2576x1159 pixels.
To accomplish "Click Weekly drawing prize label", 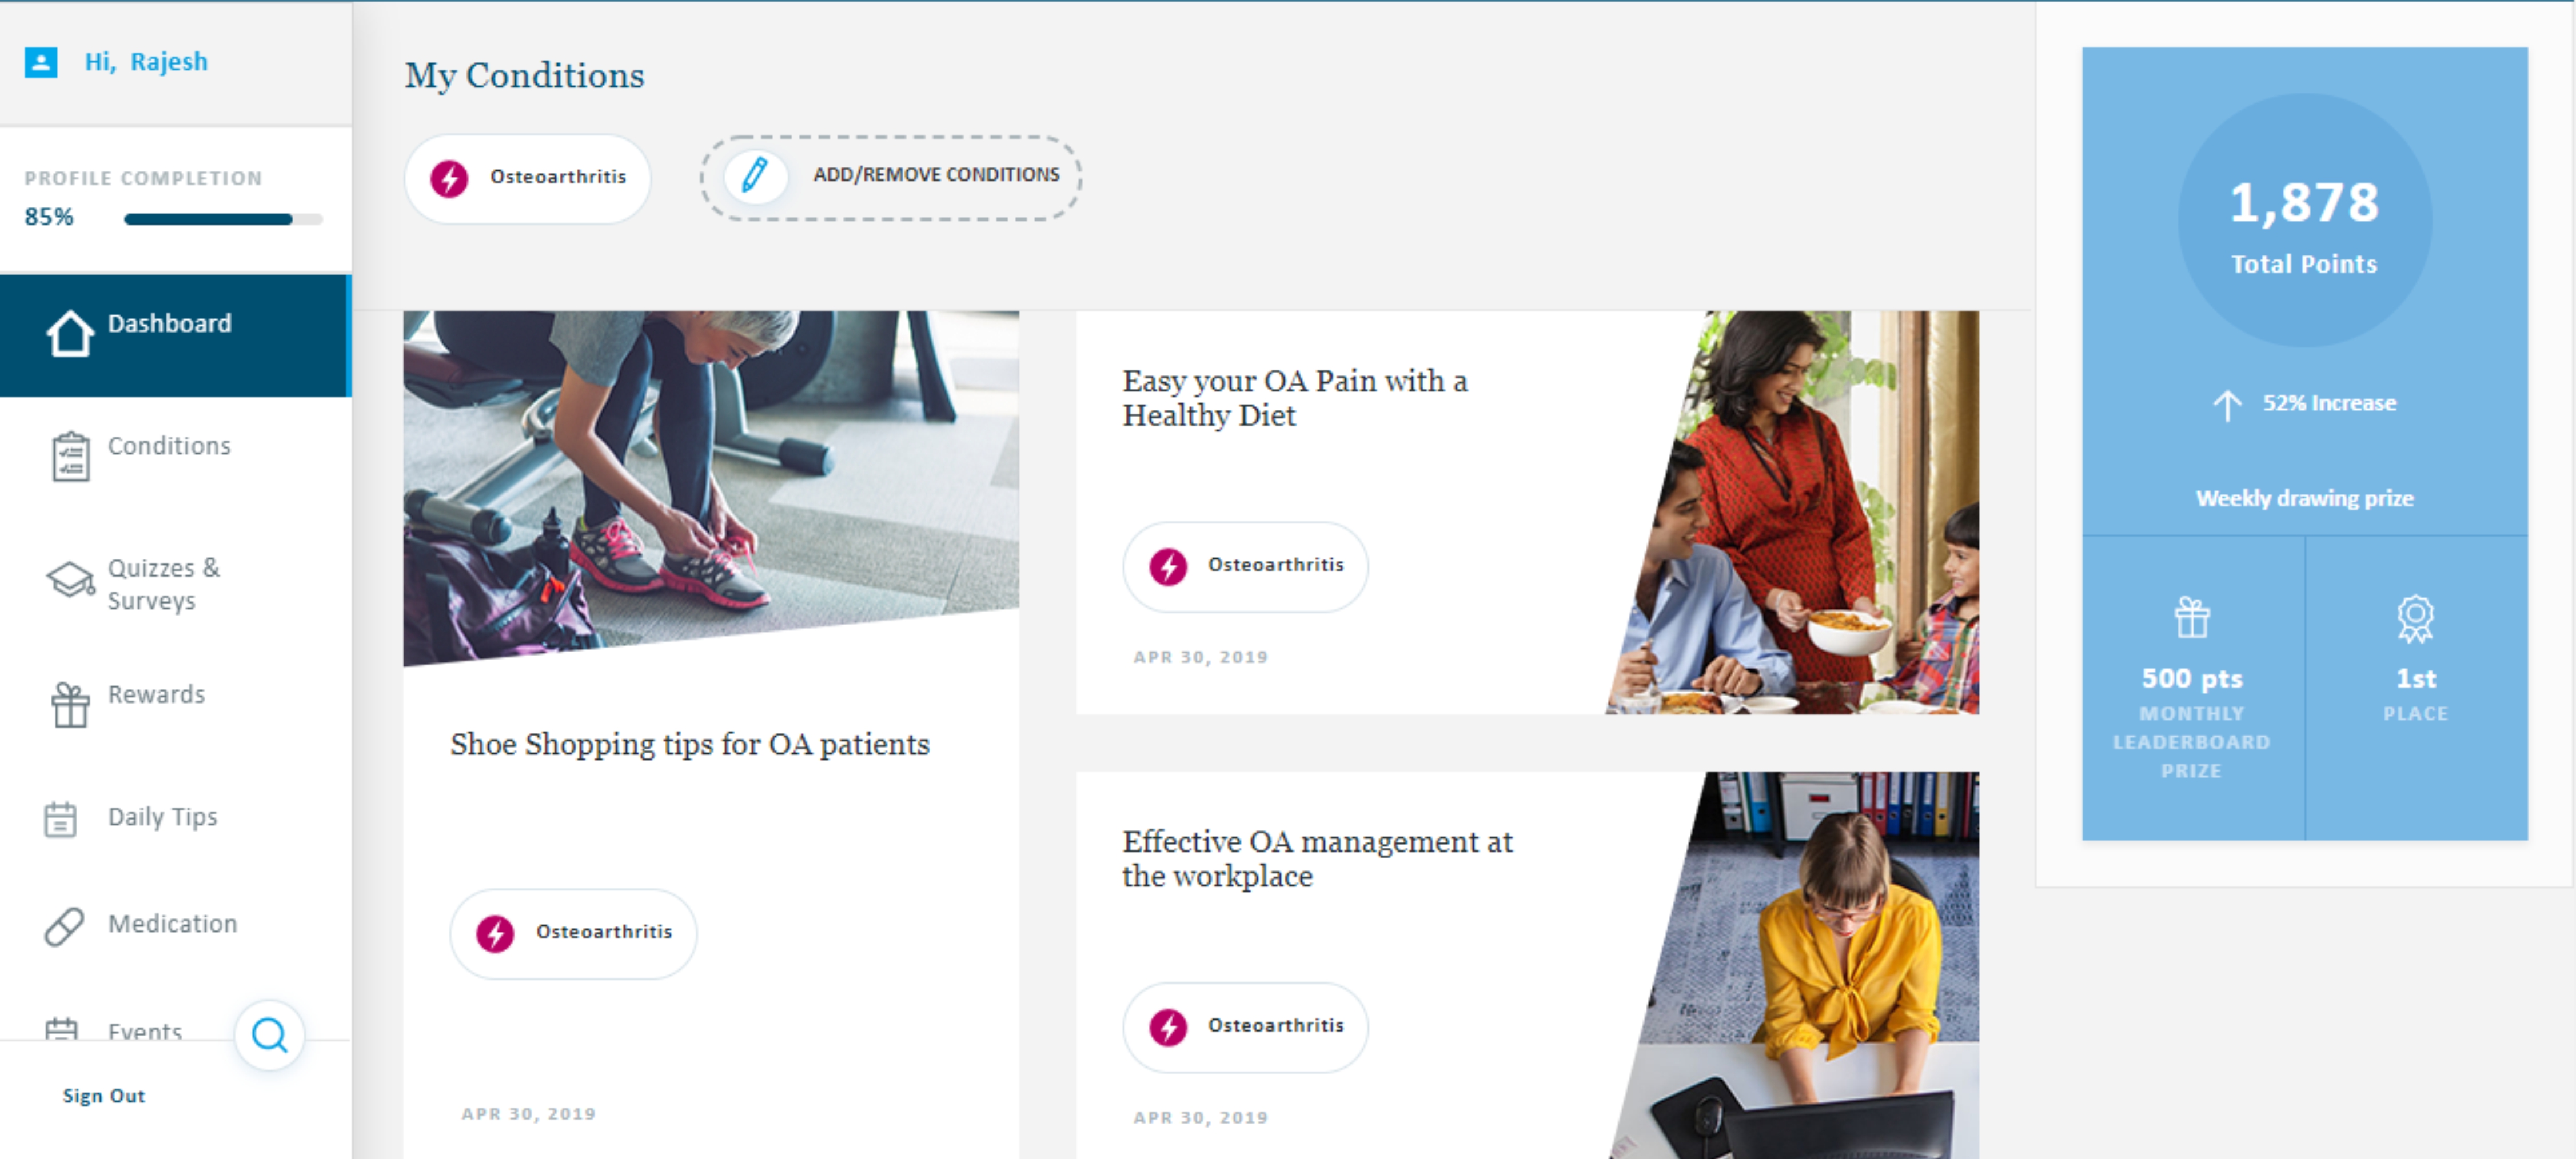I will [2304, 498].
